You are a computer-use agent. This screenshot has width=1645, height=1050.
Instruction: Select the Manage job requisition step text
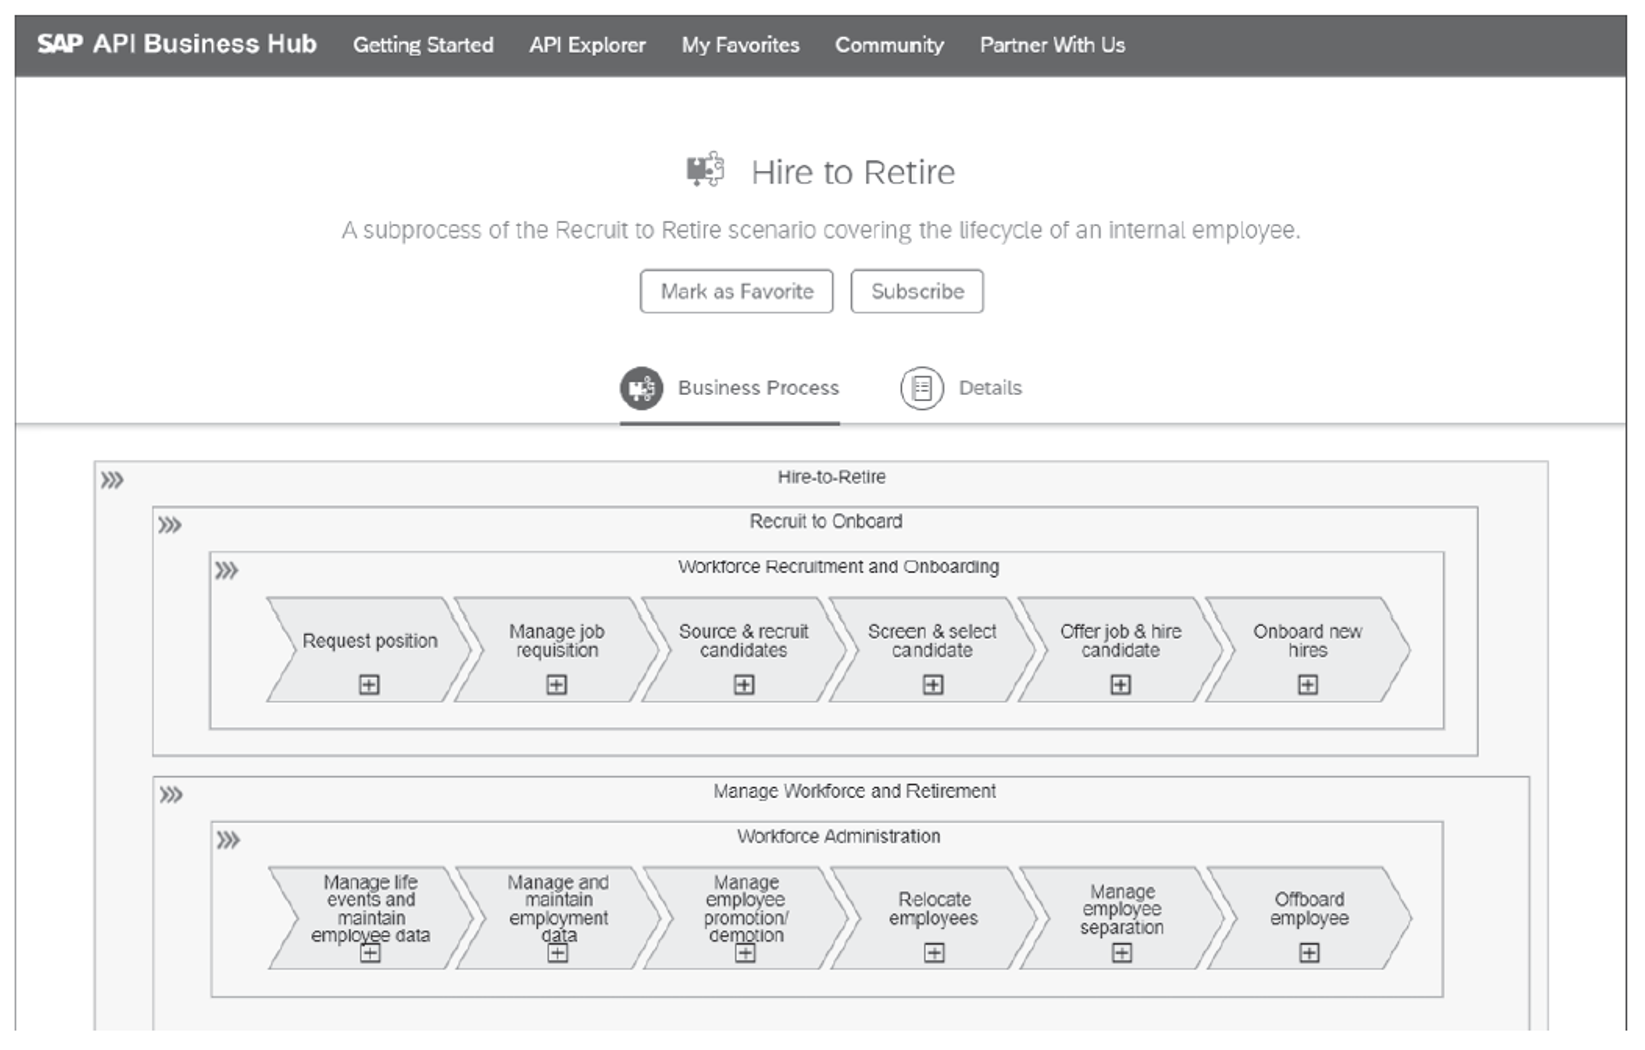557,641
